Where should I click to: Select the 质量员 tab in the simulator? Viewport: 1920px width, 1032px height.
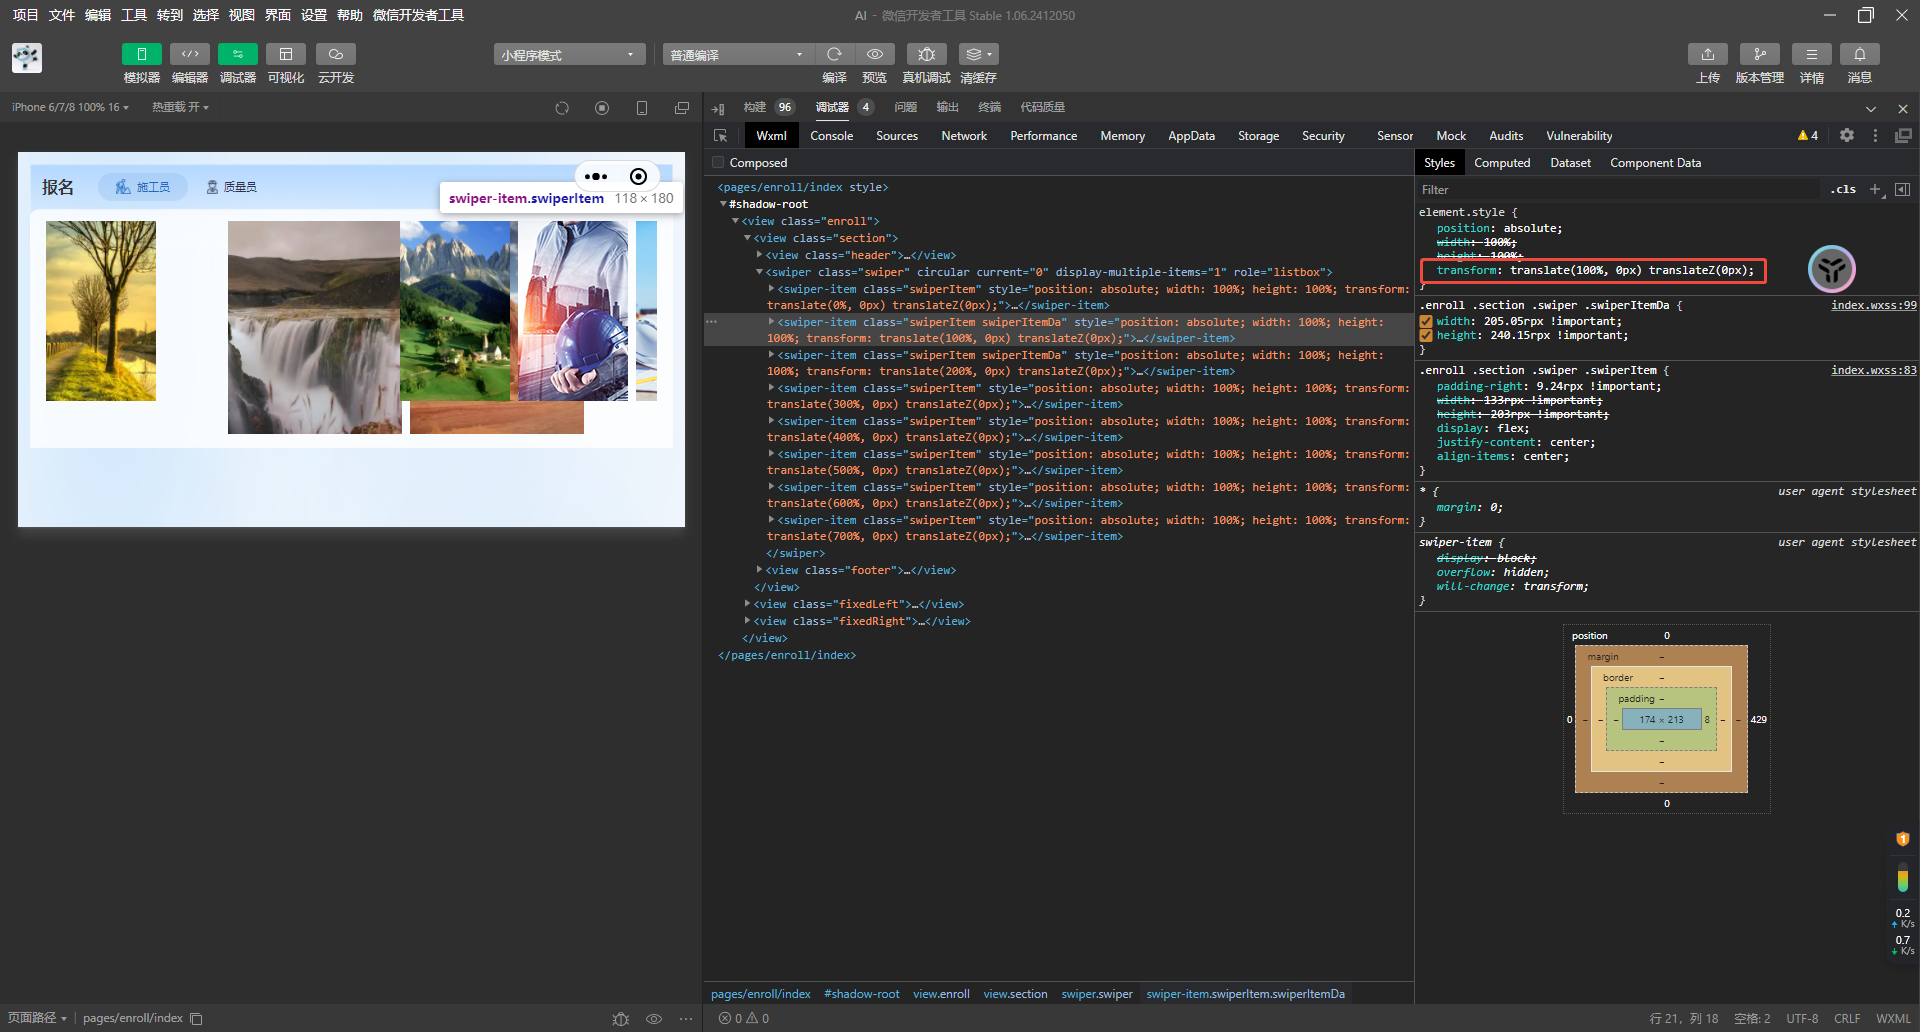[232, 187]
